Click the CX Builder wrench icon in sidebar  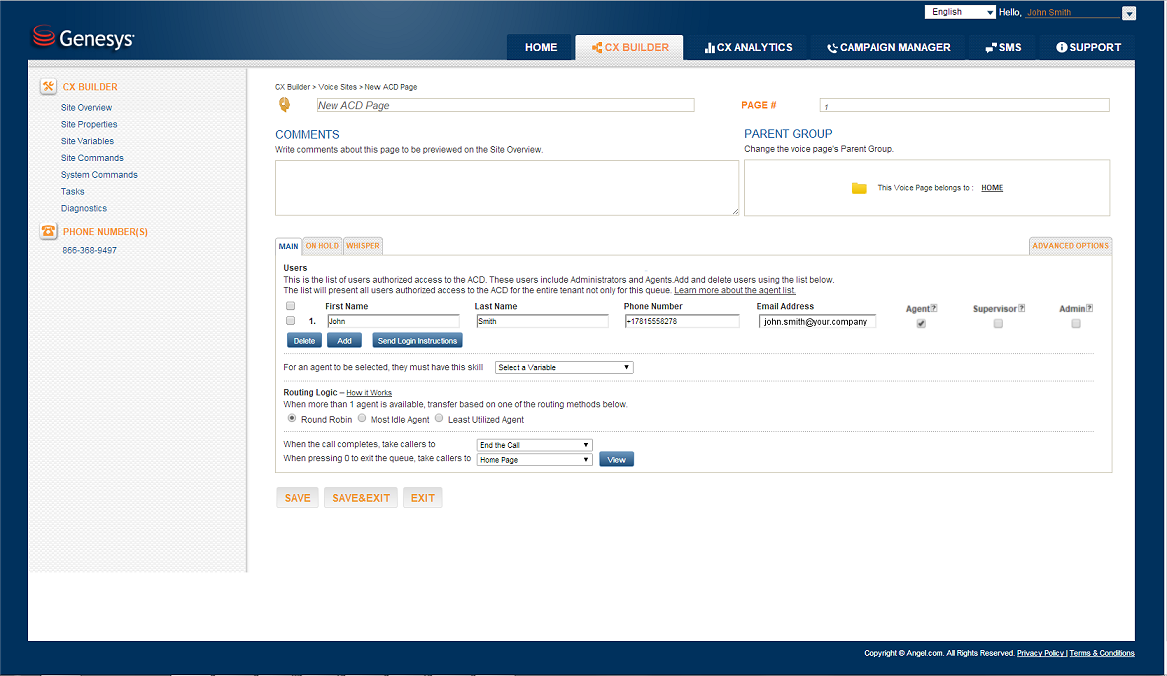48,87
